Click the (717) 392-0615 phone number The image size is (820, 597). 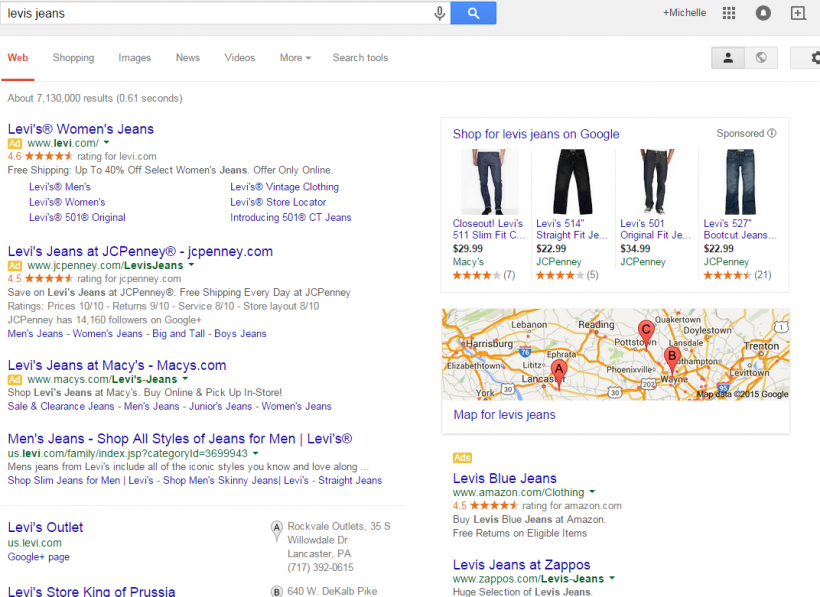click(x=320, y=567)
